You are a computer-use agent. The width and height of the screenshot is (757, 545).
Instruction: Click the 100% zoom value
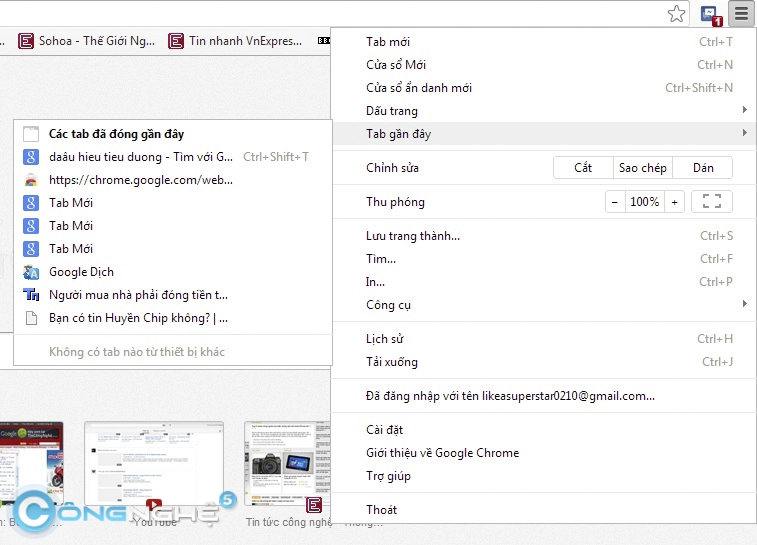(645, 202)
